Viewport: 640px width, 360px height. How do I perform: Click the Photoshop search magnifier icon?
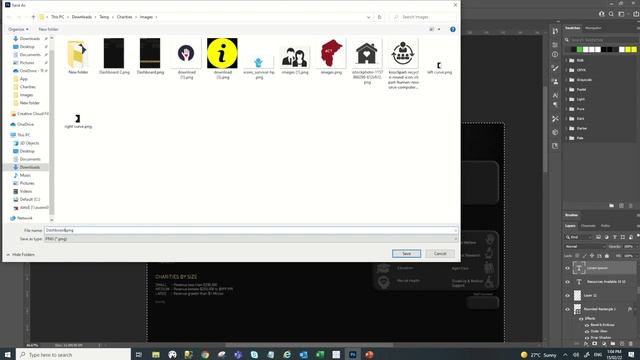click(x=611, y=14)
